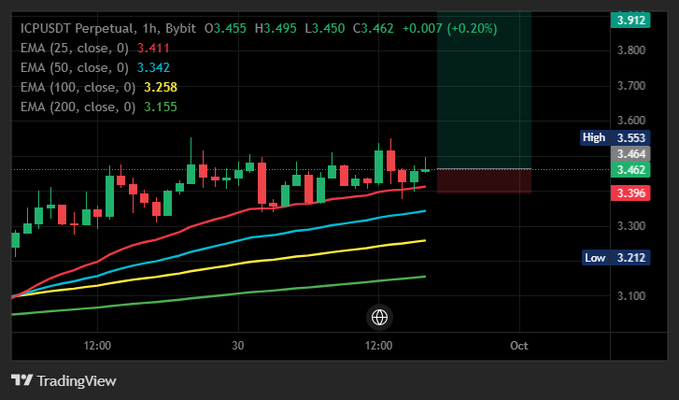The height and width of the screenshot is (400, 679).
Task: Click the EMA 50 value 3.342
Action: [x=153, y=68]
